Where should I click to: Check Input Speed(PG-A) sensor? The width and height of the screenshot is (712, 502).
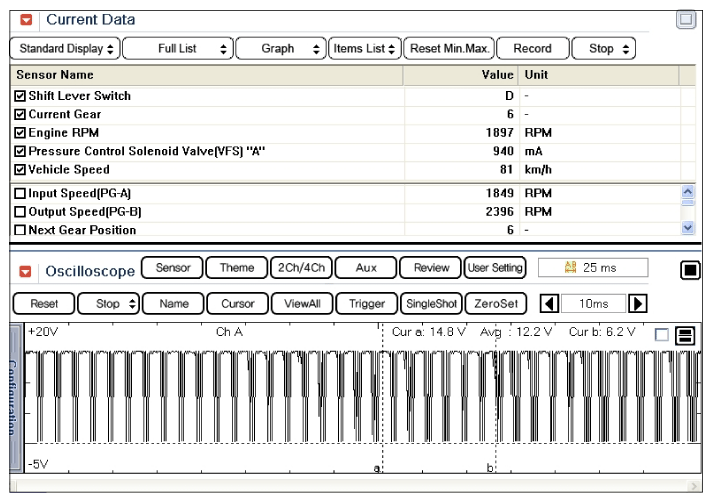pos(20,193)
